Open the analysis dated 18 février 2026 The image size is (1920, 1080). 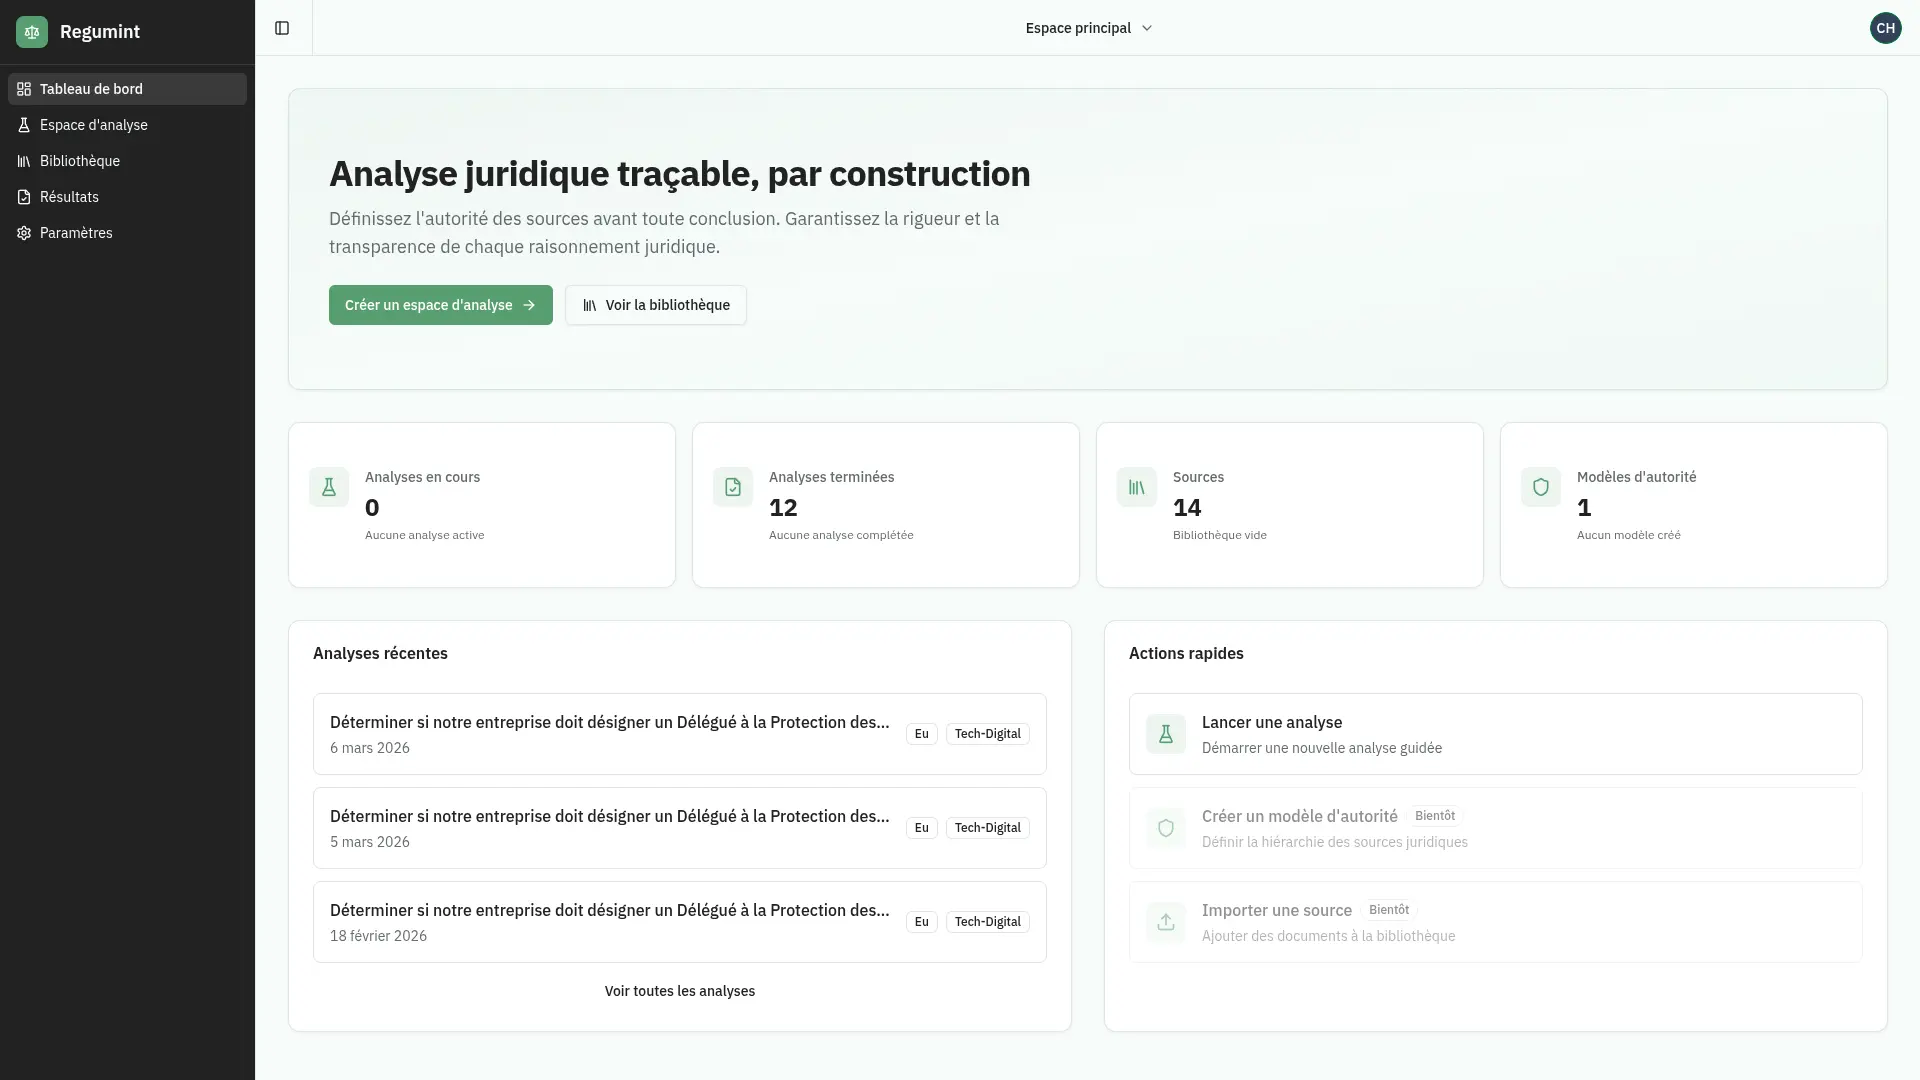[x=680, y=922]
